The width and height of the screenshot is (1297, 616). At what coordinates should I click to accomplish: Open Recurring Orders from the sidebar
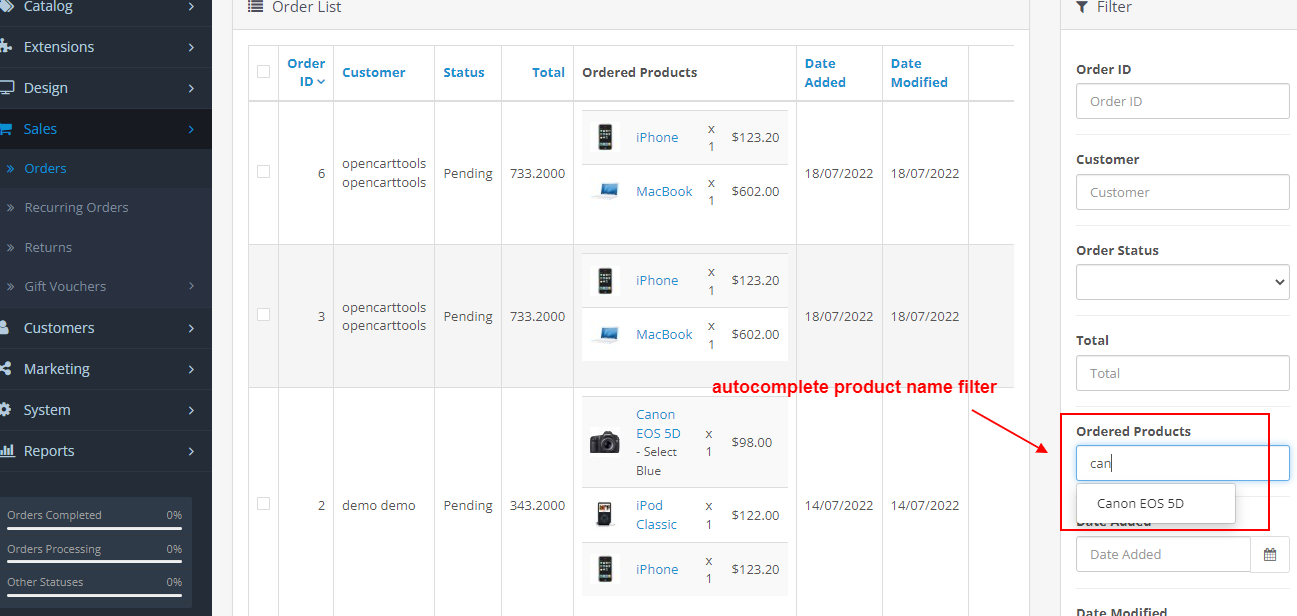76,207
